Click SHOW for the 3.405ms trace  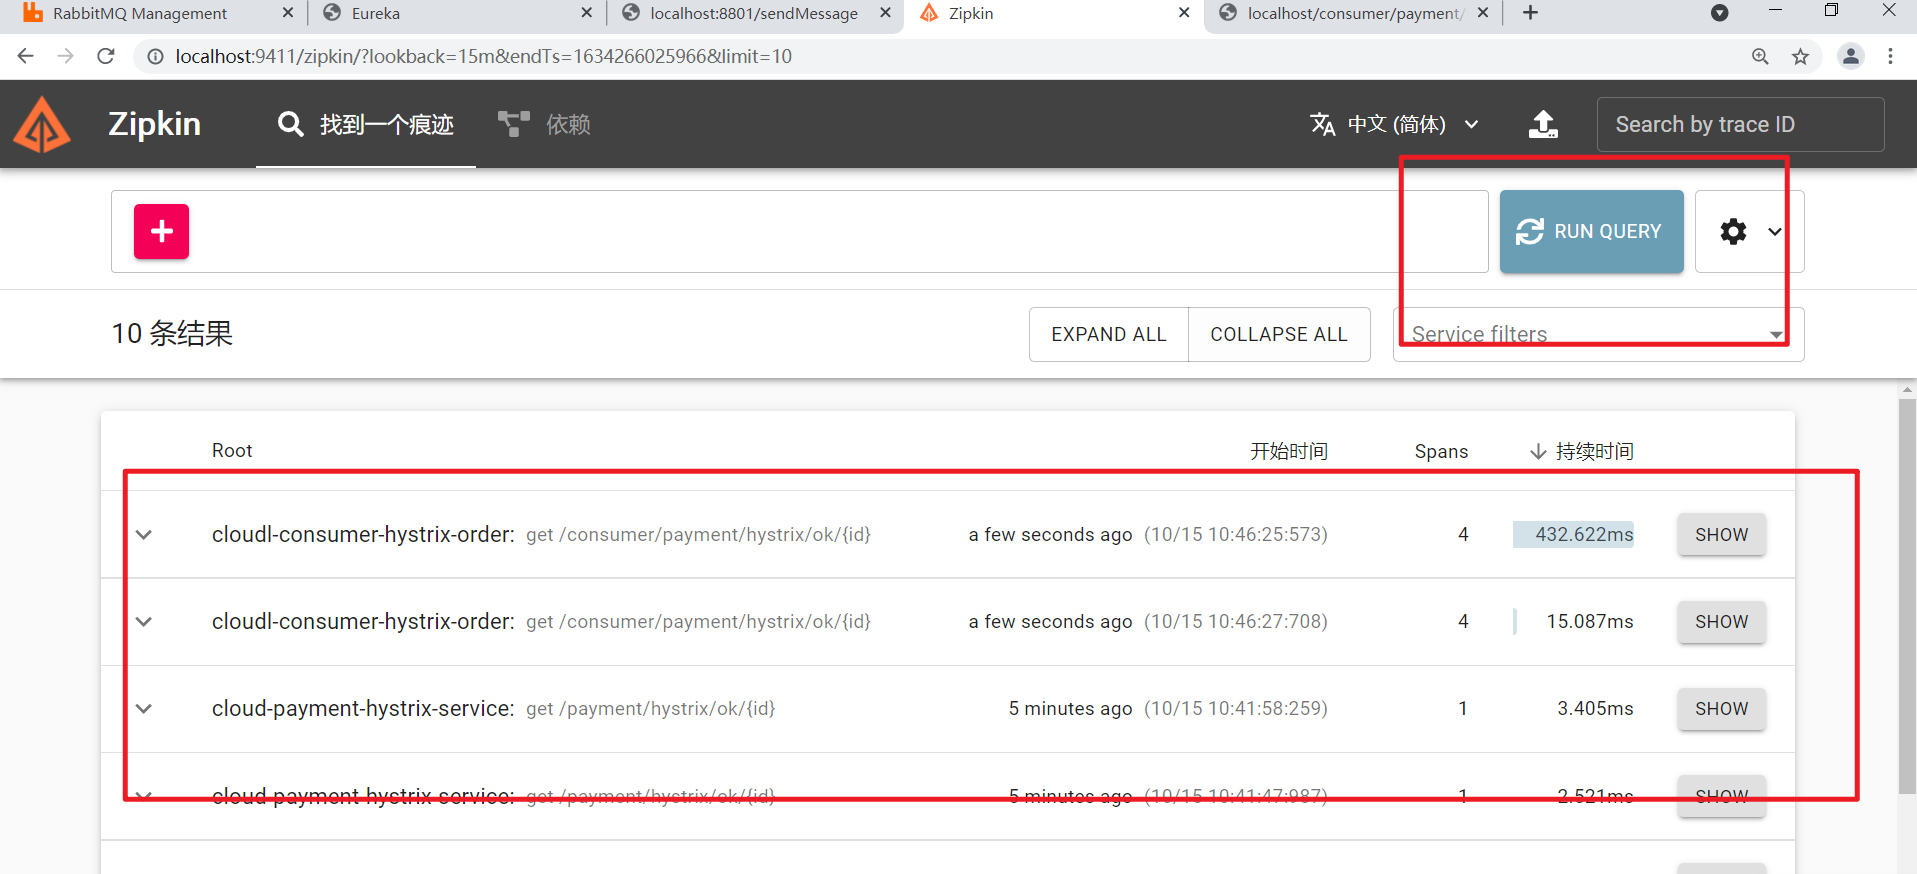point(1721,709)
